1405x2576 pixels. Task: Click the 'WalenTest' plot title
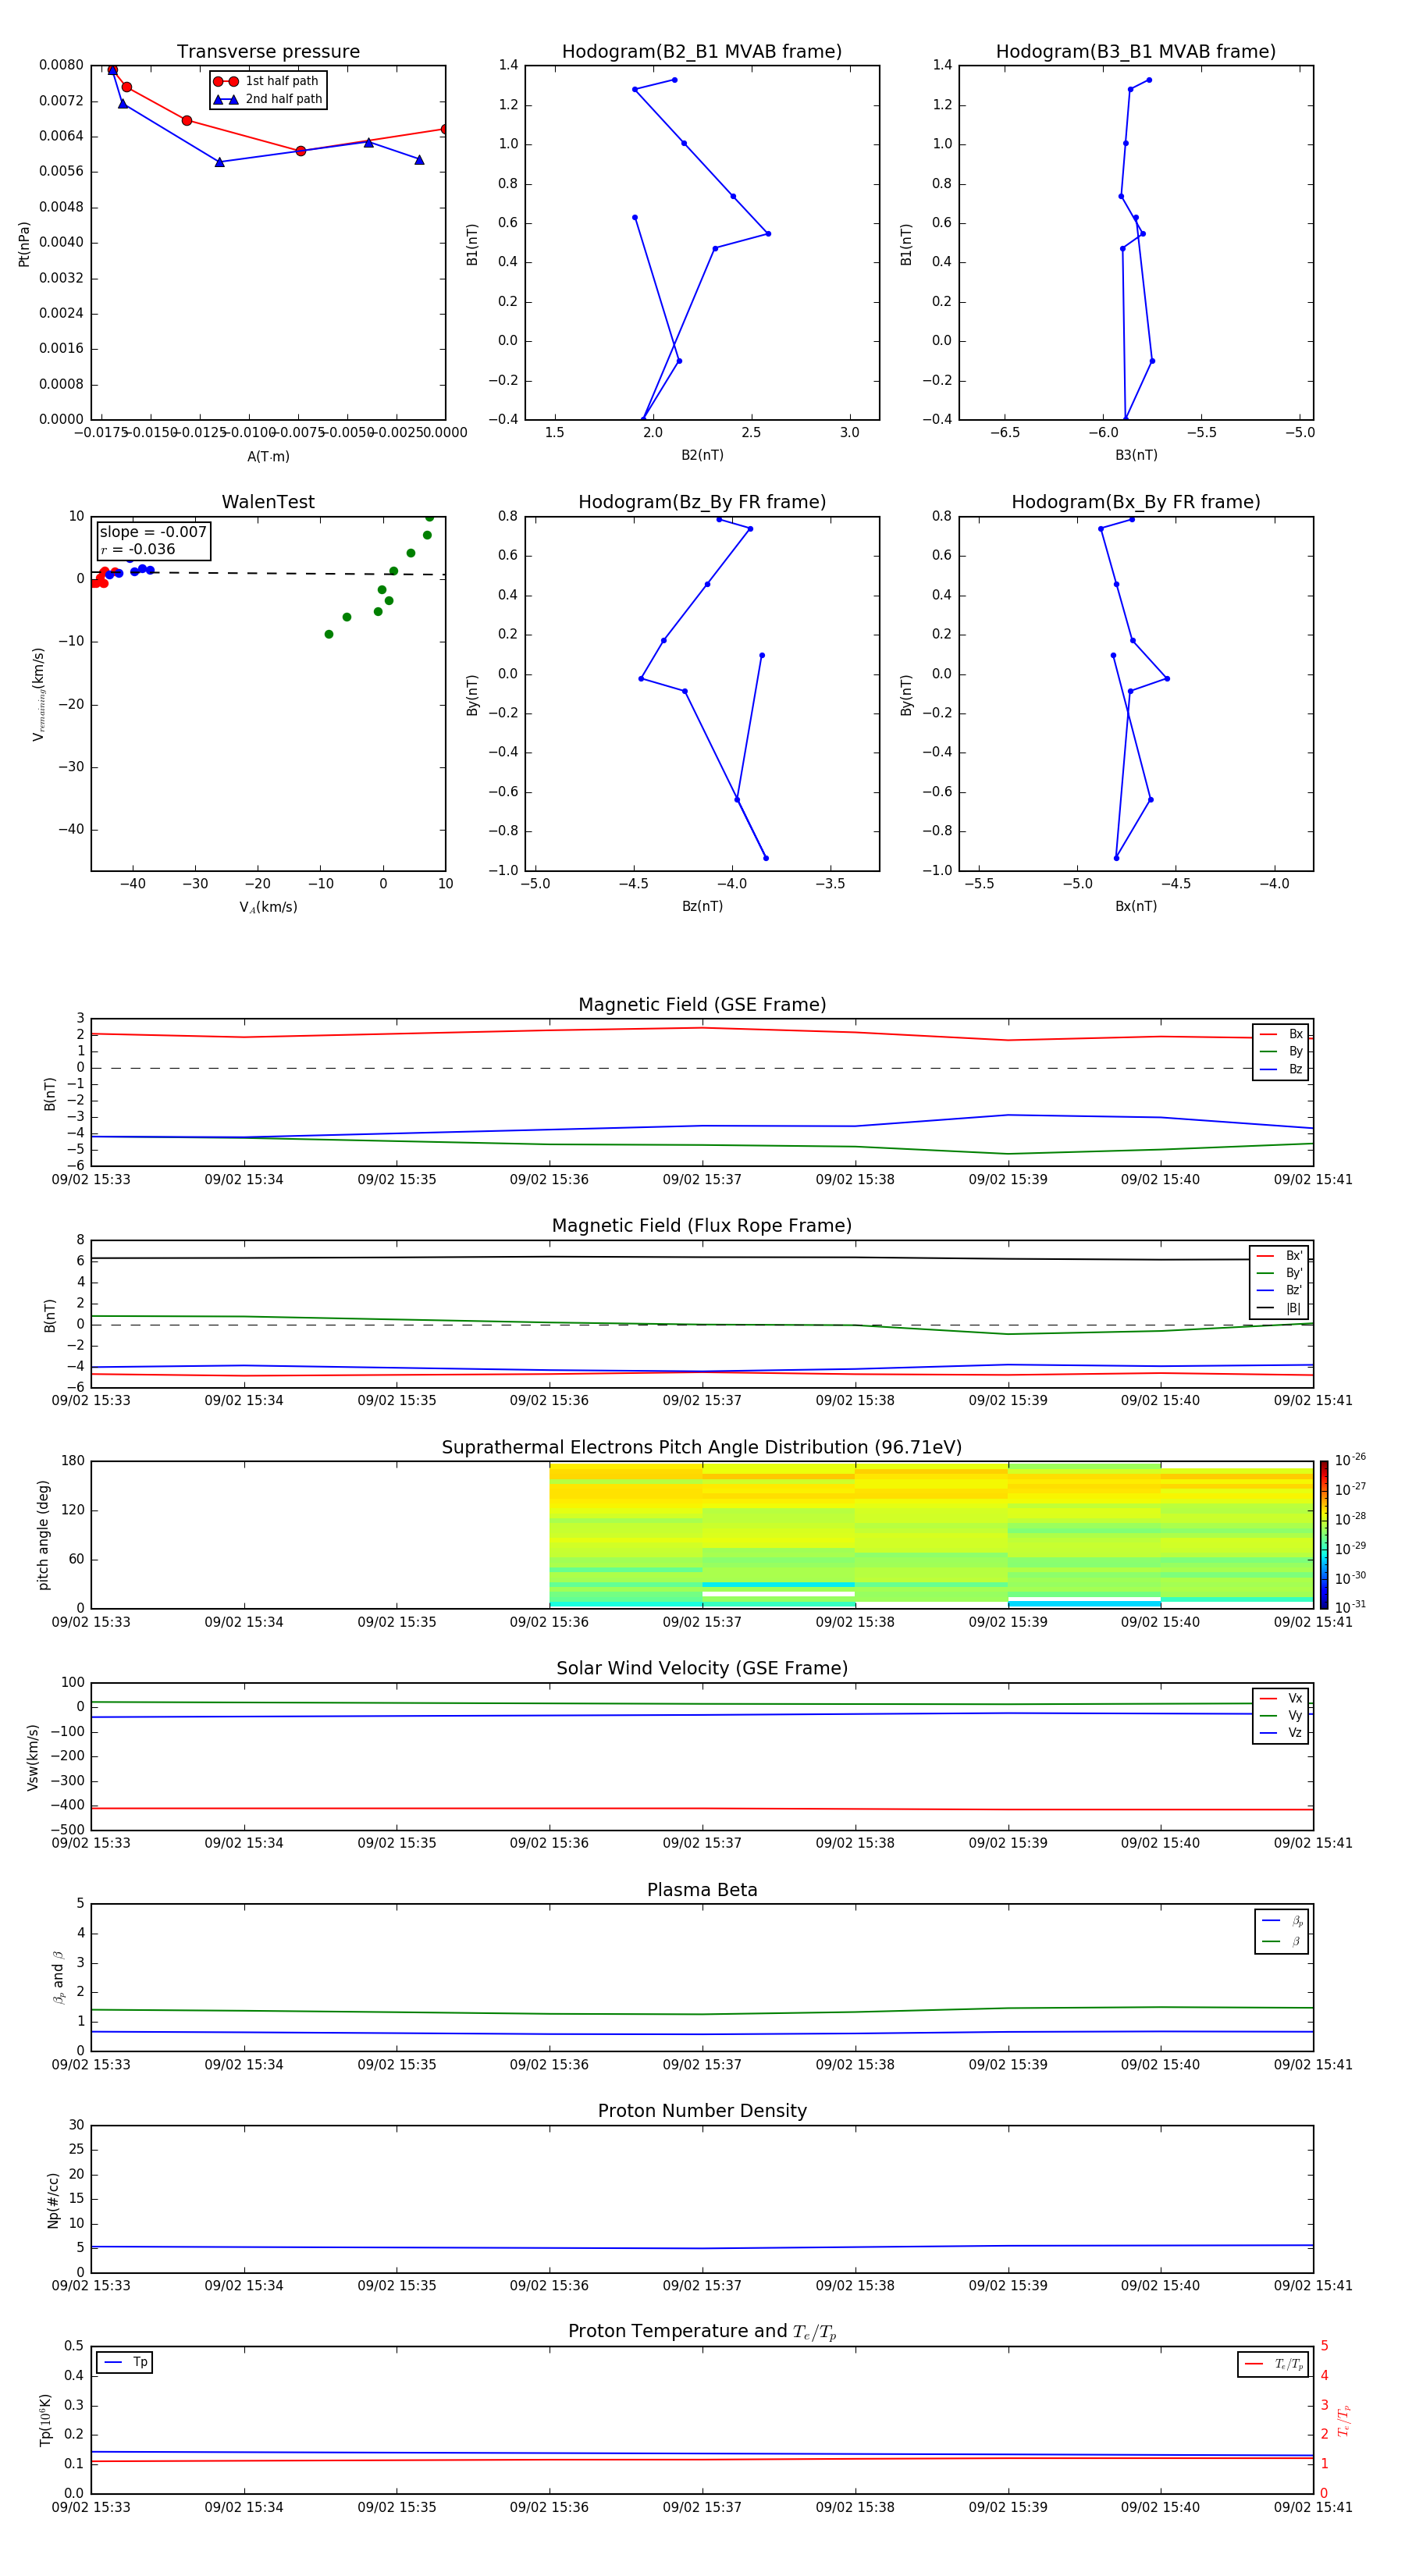(x=268, y=502)
